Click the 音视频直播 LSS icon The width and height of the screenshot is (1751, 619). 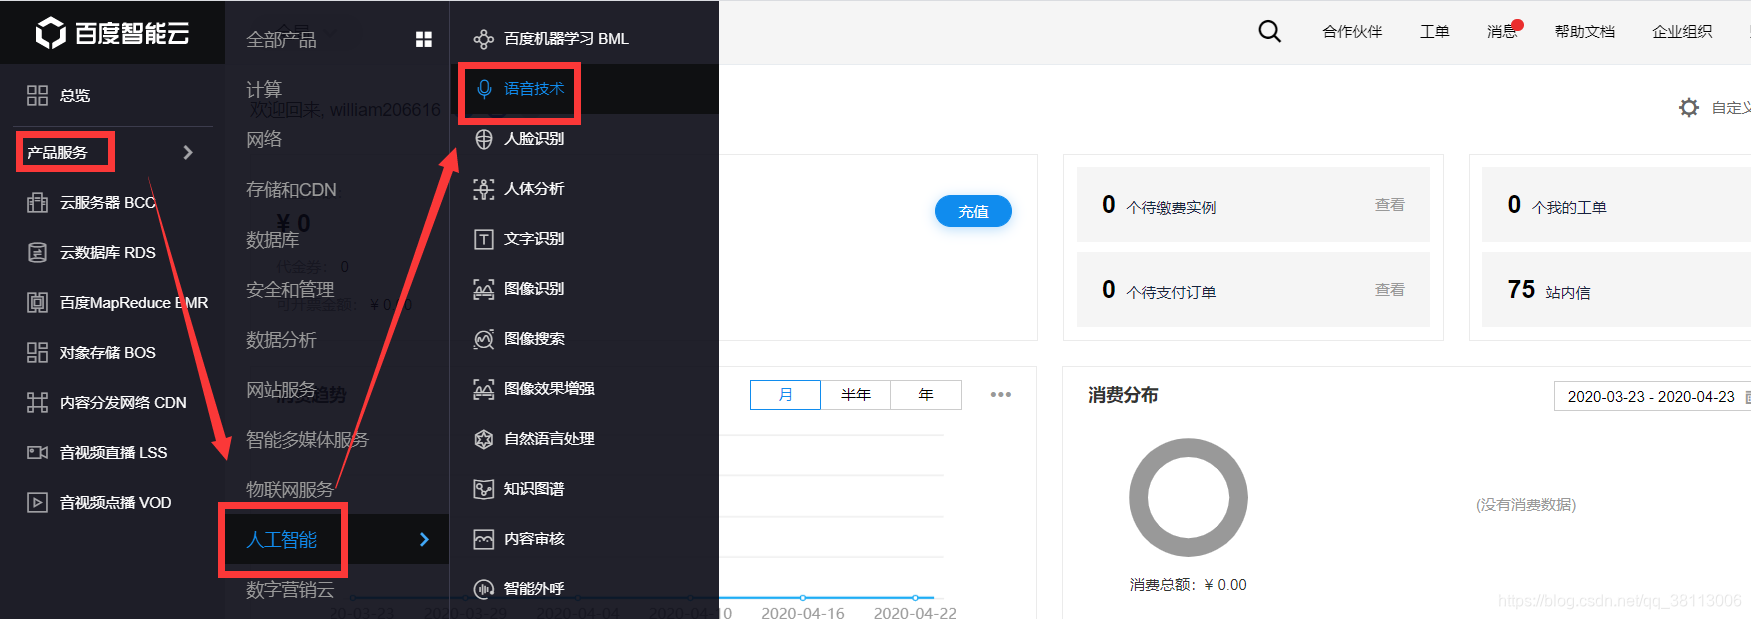[37, 452]
